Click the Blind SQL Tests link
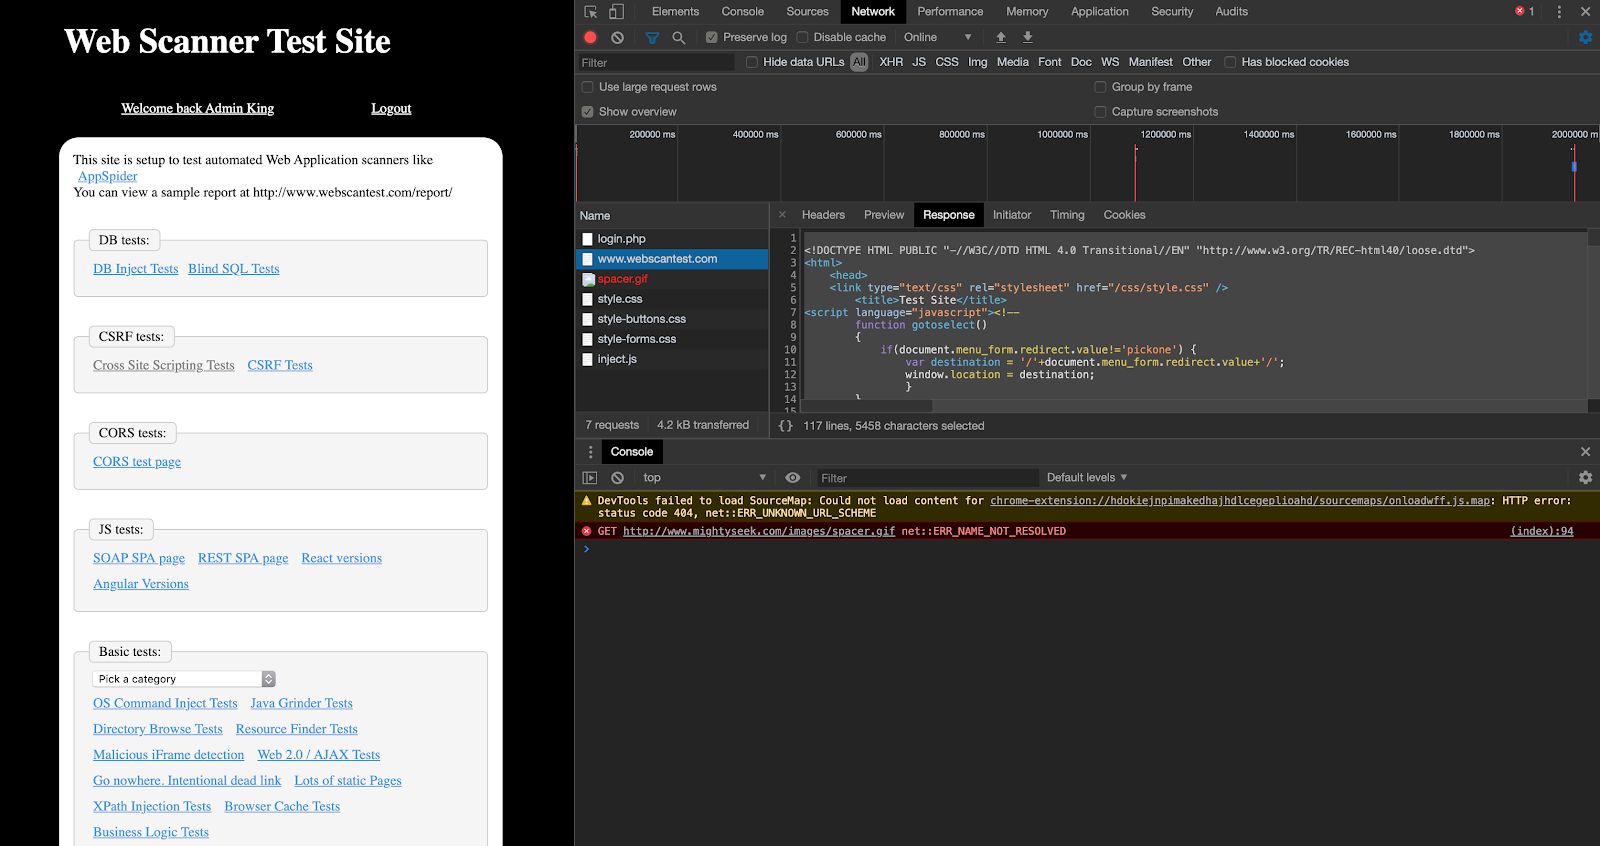Viewport: 1600px width, 846px height. pyautogui.click(x=233, y=269)
